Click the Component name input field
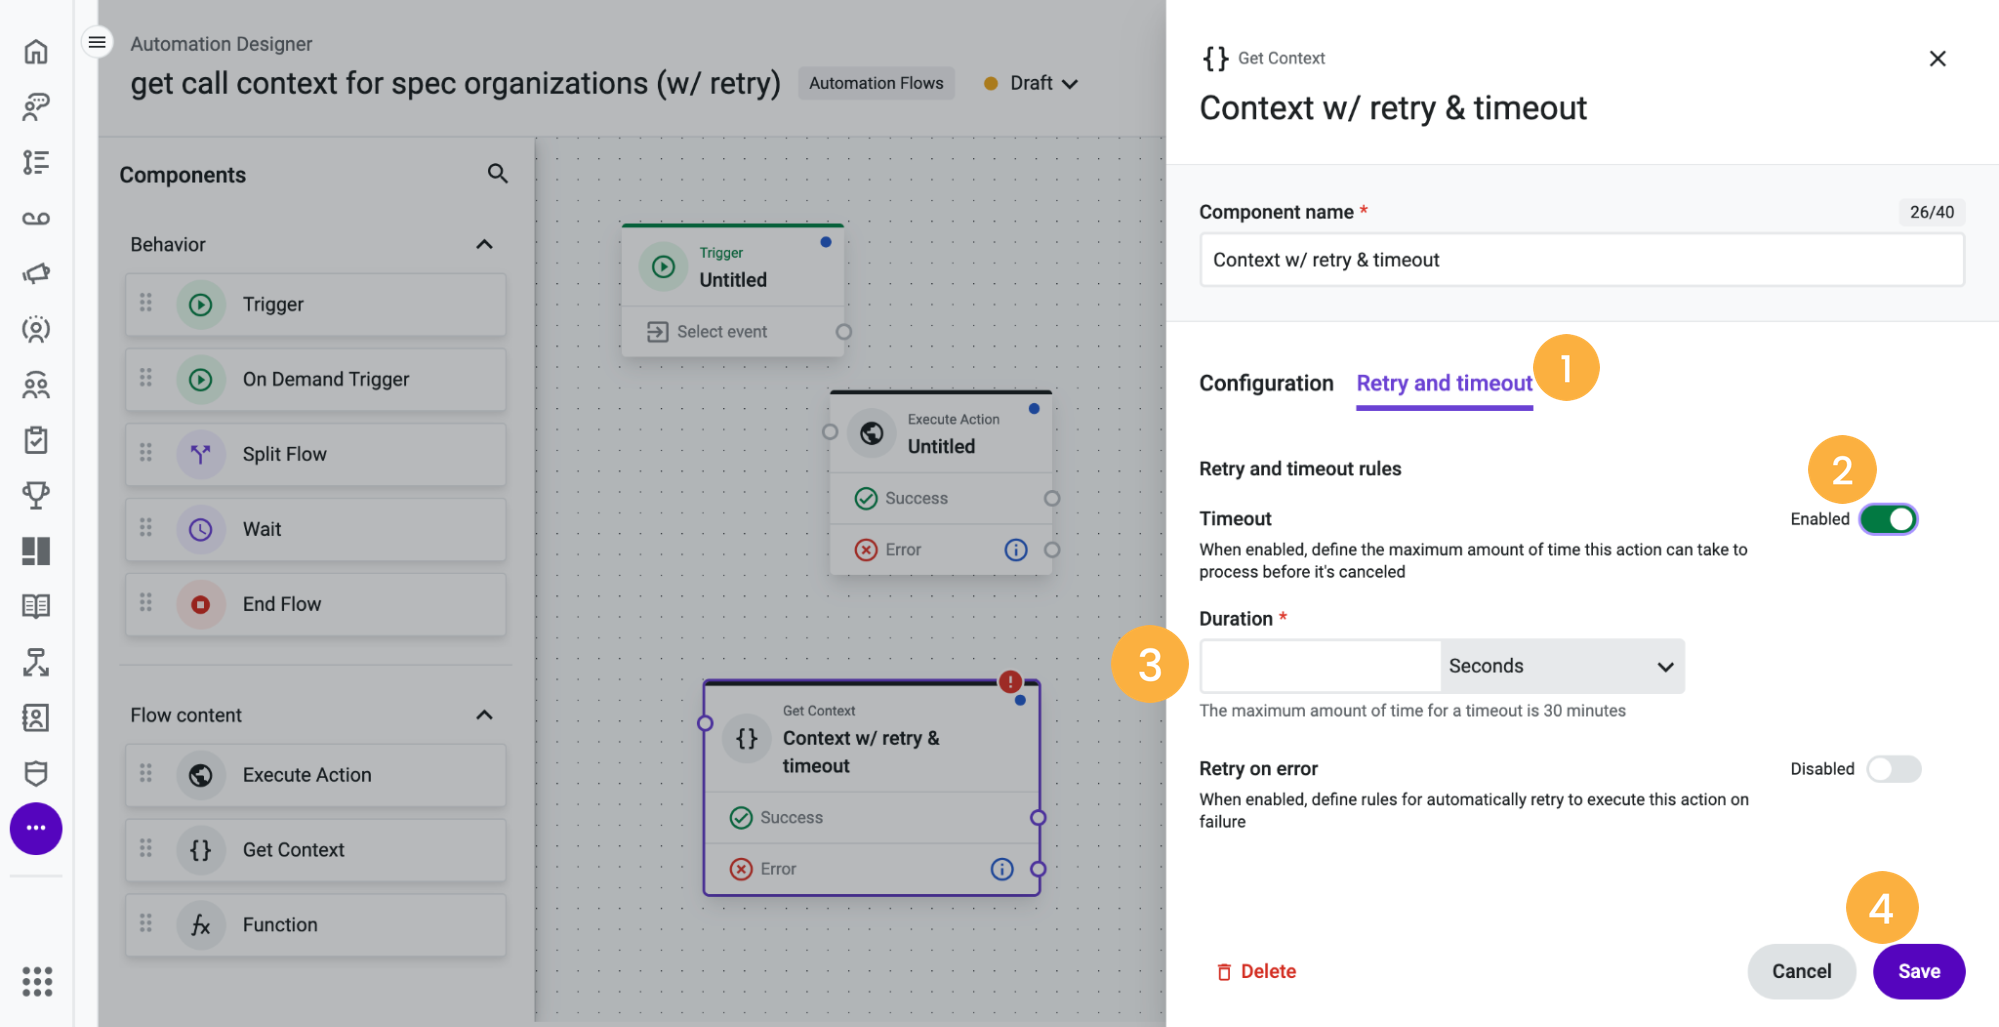 click(1581, 260)
